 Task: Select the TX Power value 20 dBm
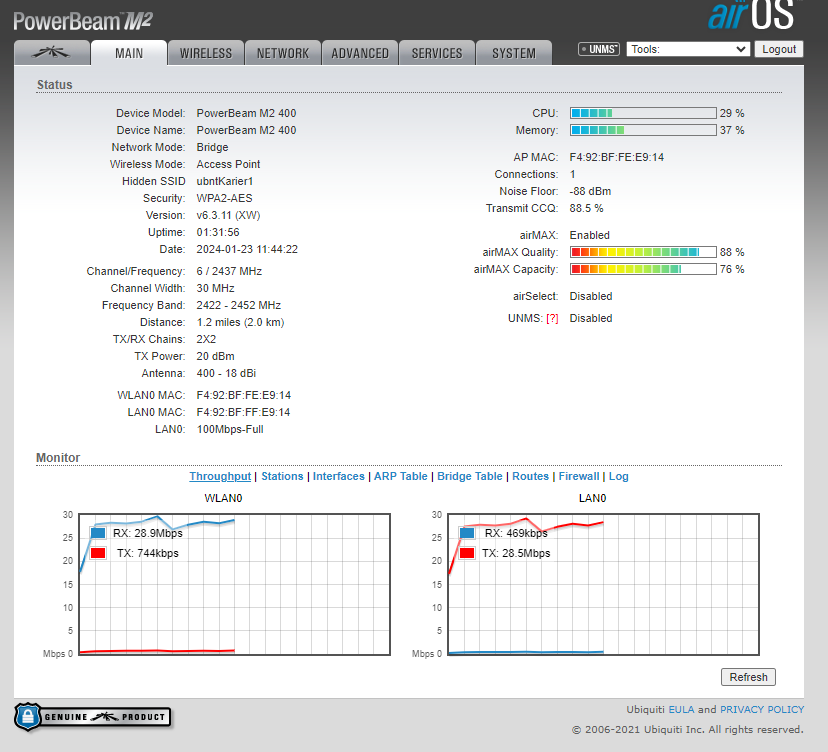[215, 356]
